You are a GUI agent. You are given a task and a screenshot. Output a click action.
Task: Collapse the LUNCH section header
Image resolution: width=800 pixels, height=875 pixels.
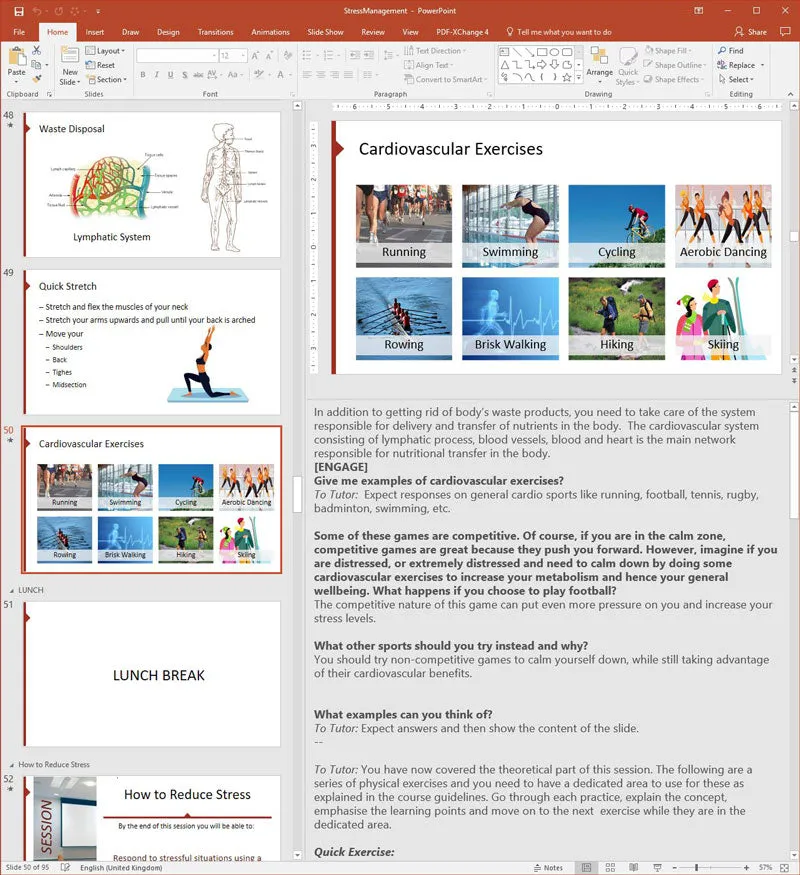(x=12, y=590)
